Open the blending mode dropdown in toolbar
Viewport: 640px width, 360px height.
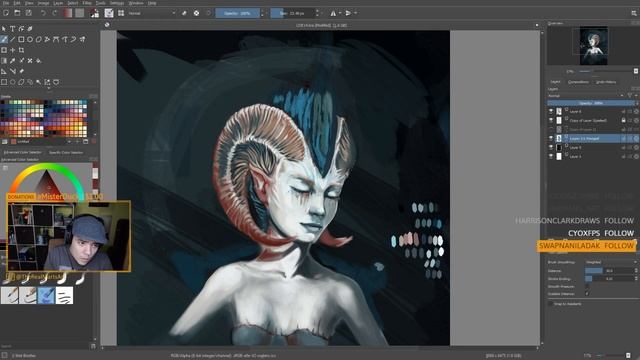152,13
